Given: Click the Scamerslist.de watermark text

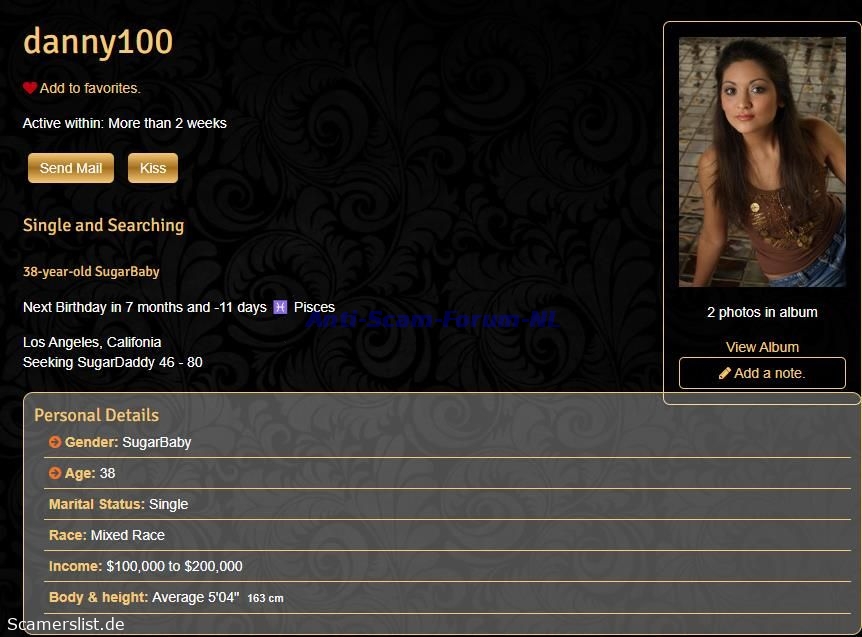Looking at the screenshot, I should pos(66,624).
